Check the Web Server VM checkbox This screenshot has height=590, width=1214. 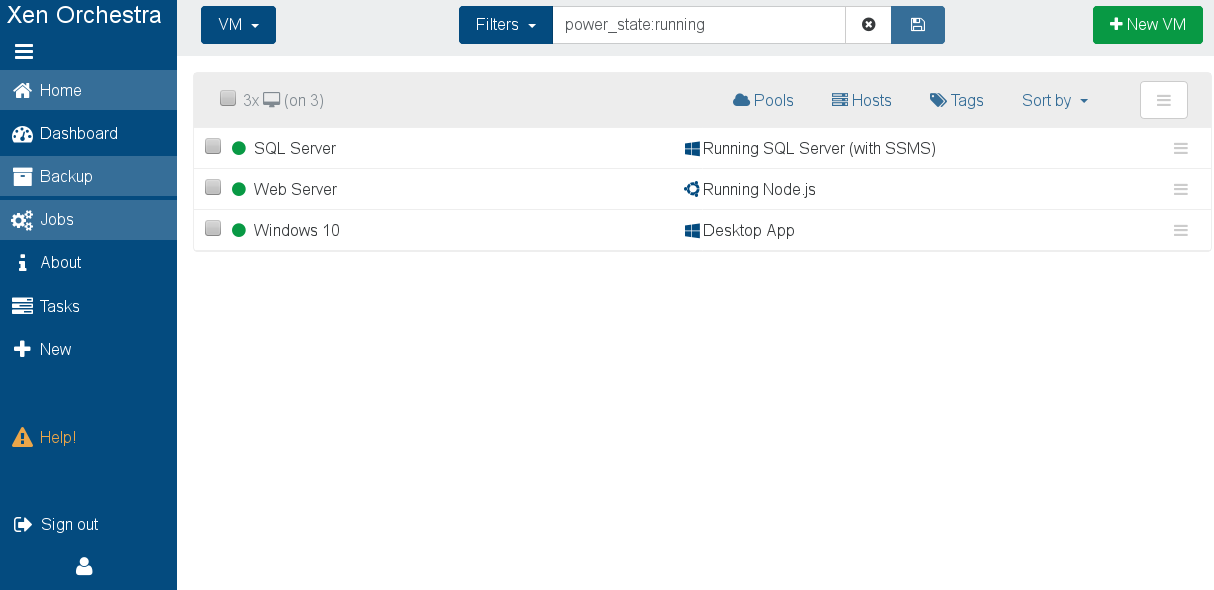(x=213, y=187)
